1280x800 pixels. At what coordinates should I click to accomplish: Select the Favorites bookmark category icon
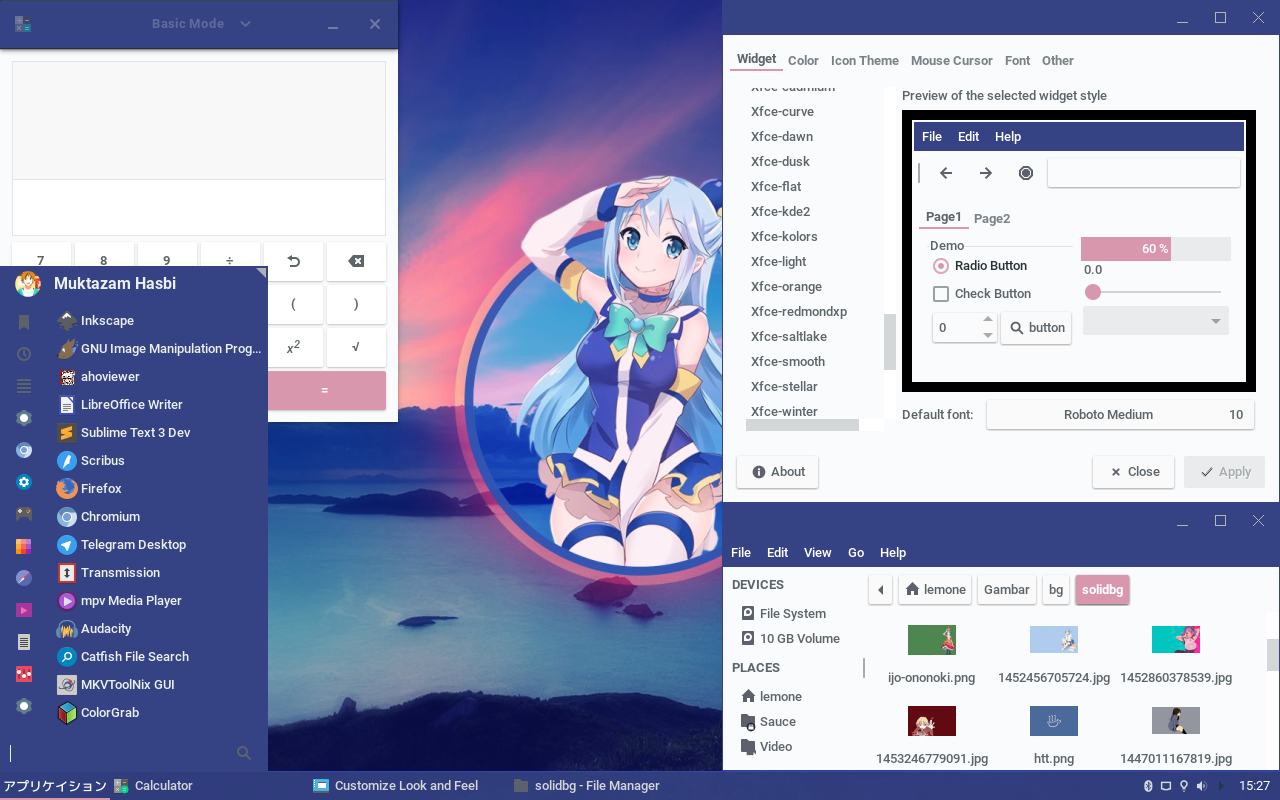point(24,322)
